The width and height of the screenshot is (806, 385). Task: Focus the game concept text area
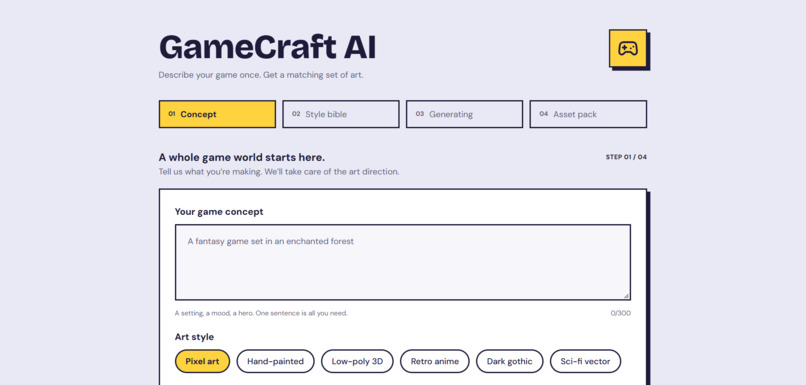click(402, 262)
